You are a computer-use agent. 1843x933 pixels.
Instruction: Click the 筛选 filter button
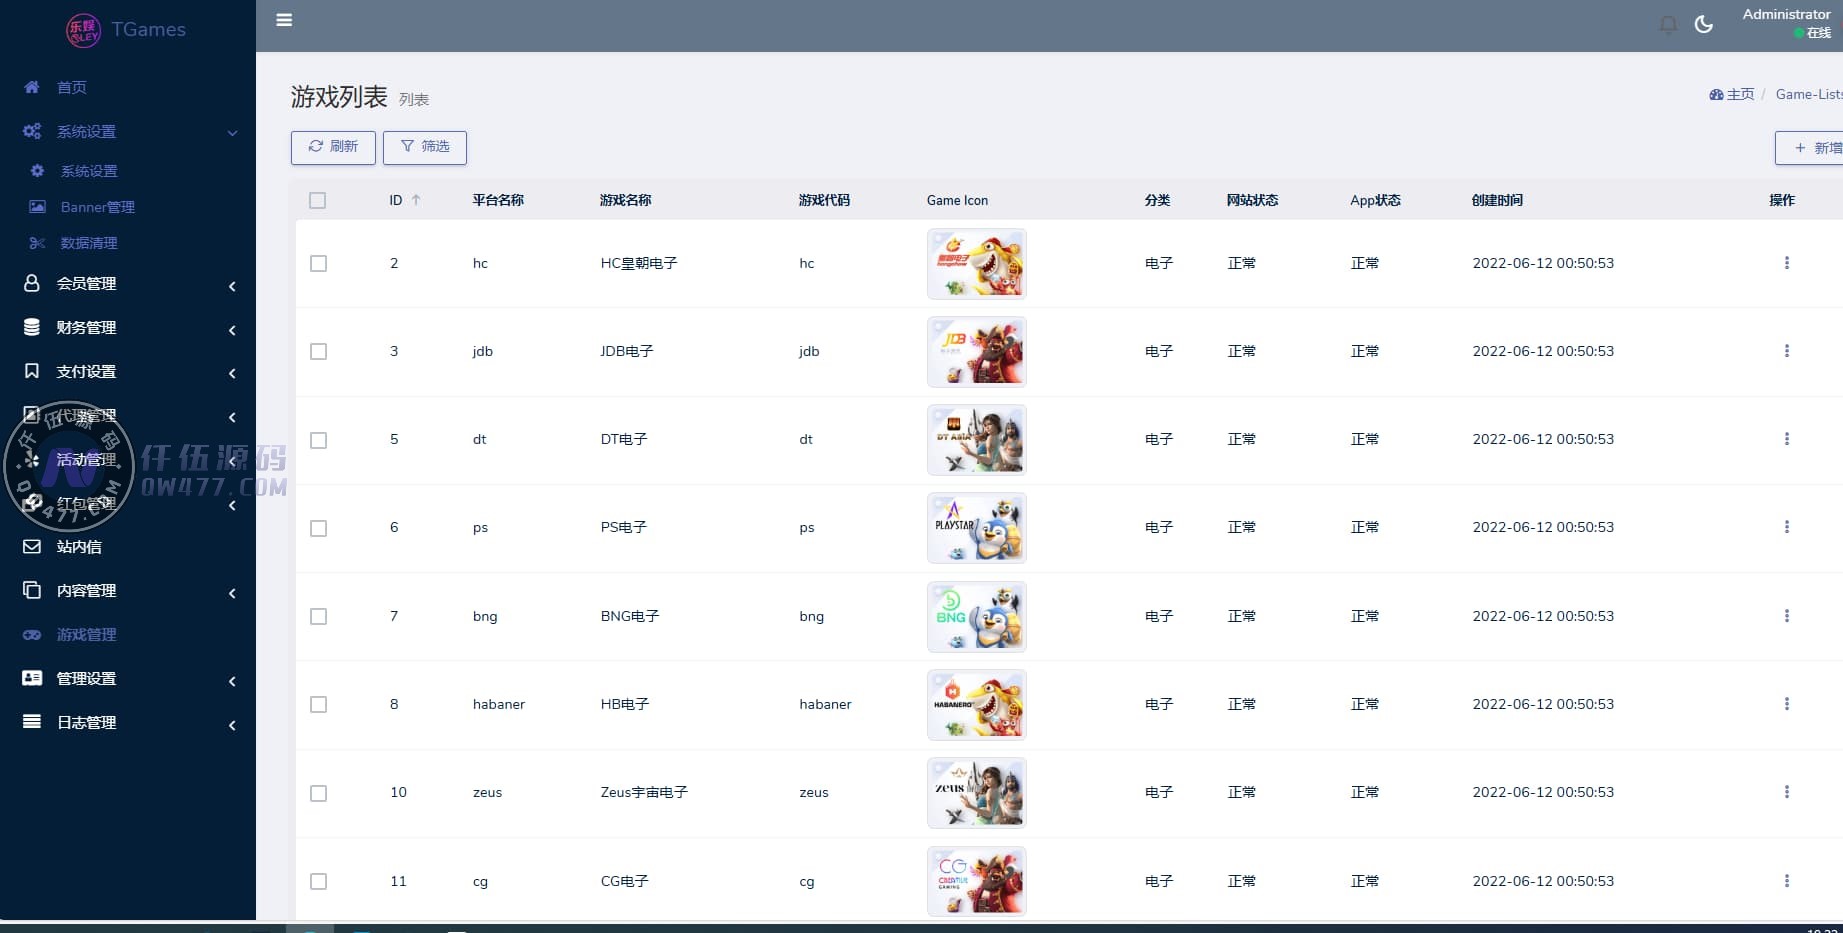point(425,147)
